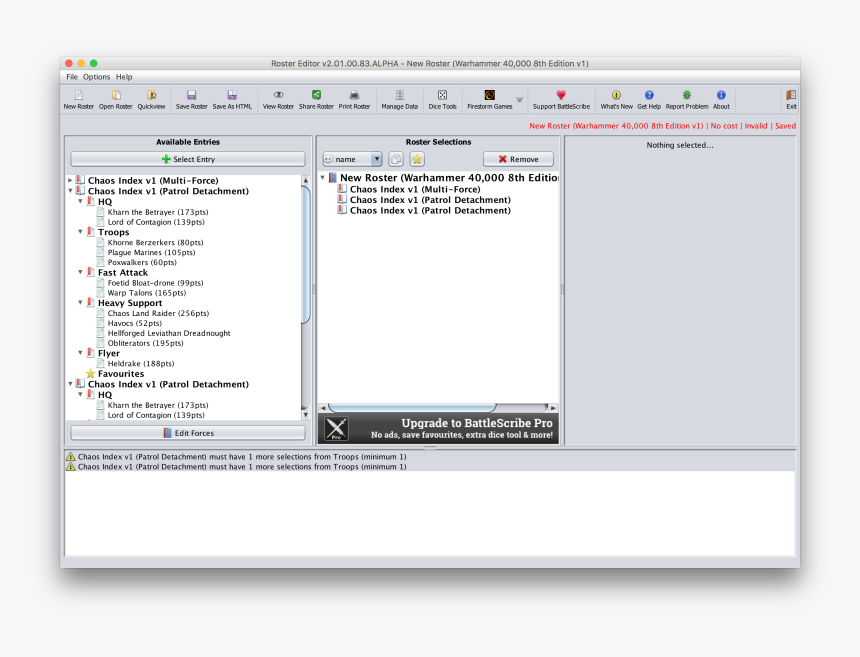
Task: Click the Select Entry button
Action: click(x=188, y=159)
